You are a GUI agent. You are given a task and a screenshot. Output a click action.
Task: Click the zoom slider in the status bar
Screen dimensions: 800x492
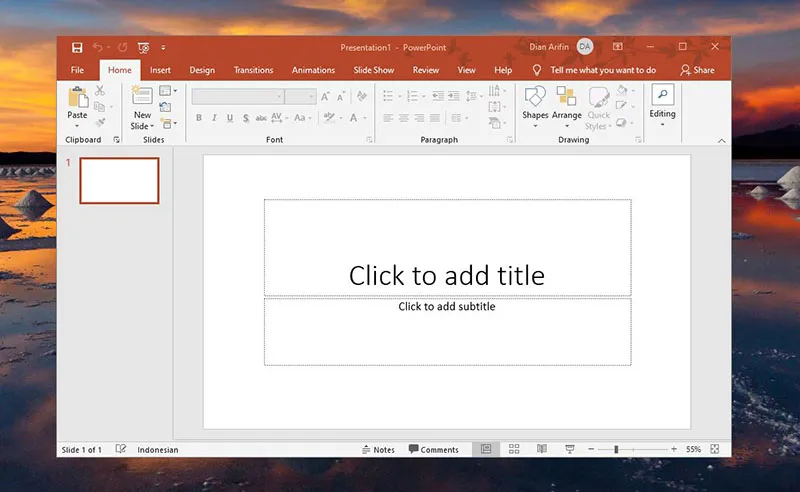(616, 450)
